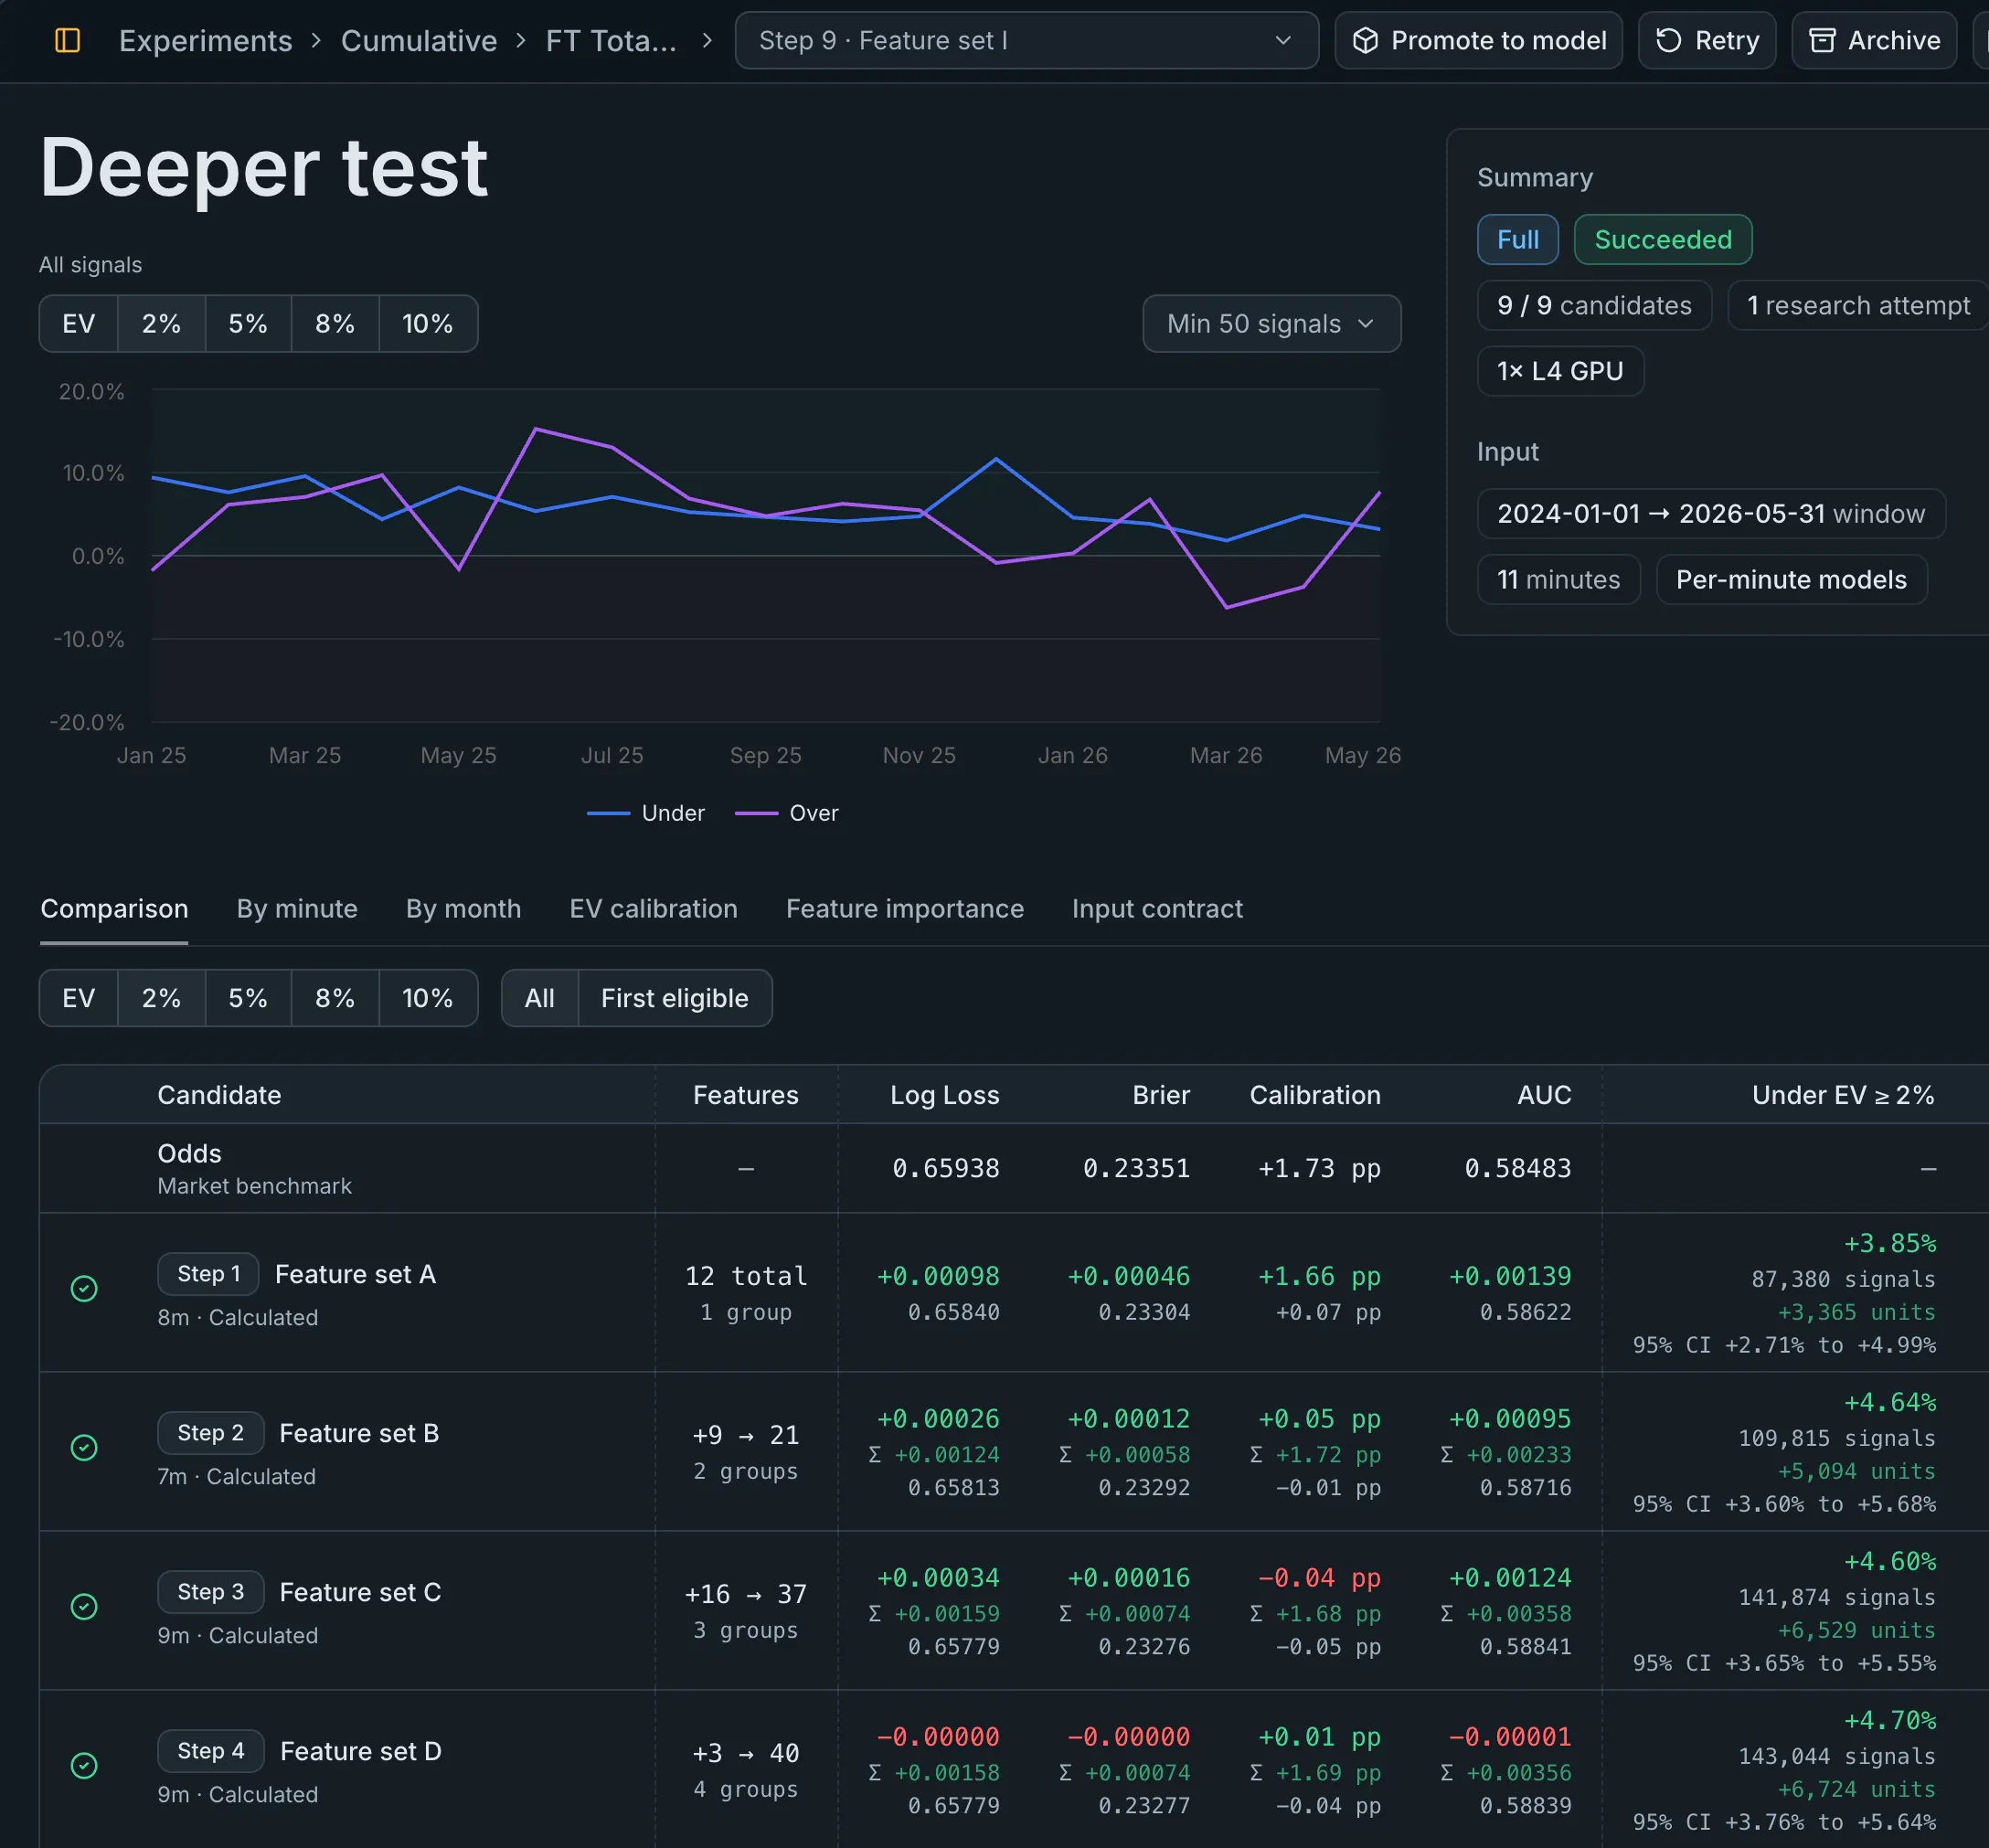Click the green check icon for Step 3
The height and width of the screenshot is (1848, 1989).
coord(84,1606)
